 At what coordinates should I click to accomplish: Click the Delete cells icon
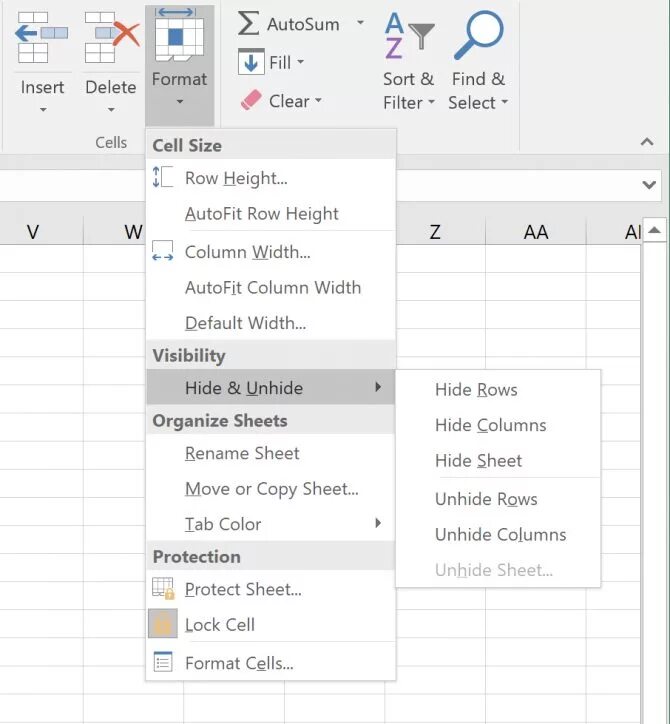[x=111, y=38]
